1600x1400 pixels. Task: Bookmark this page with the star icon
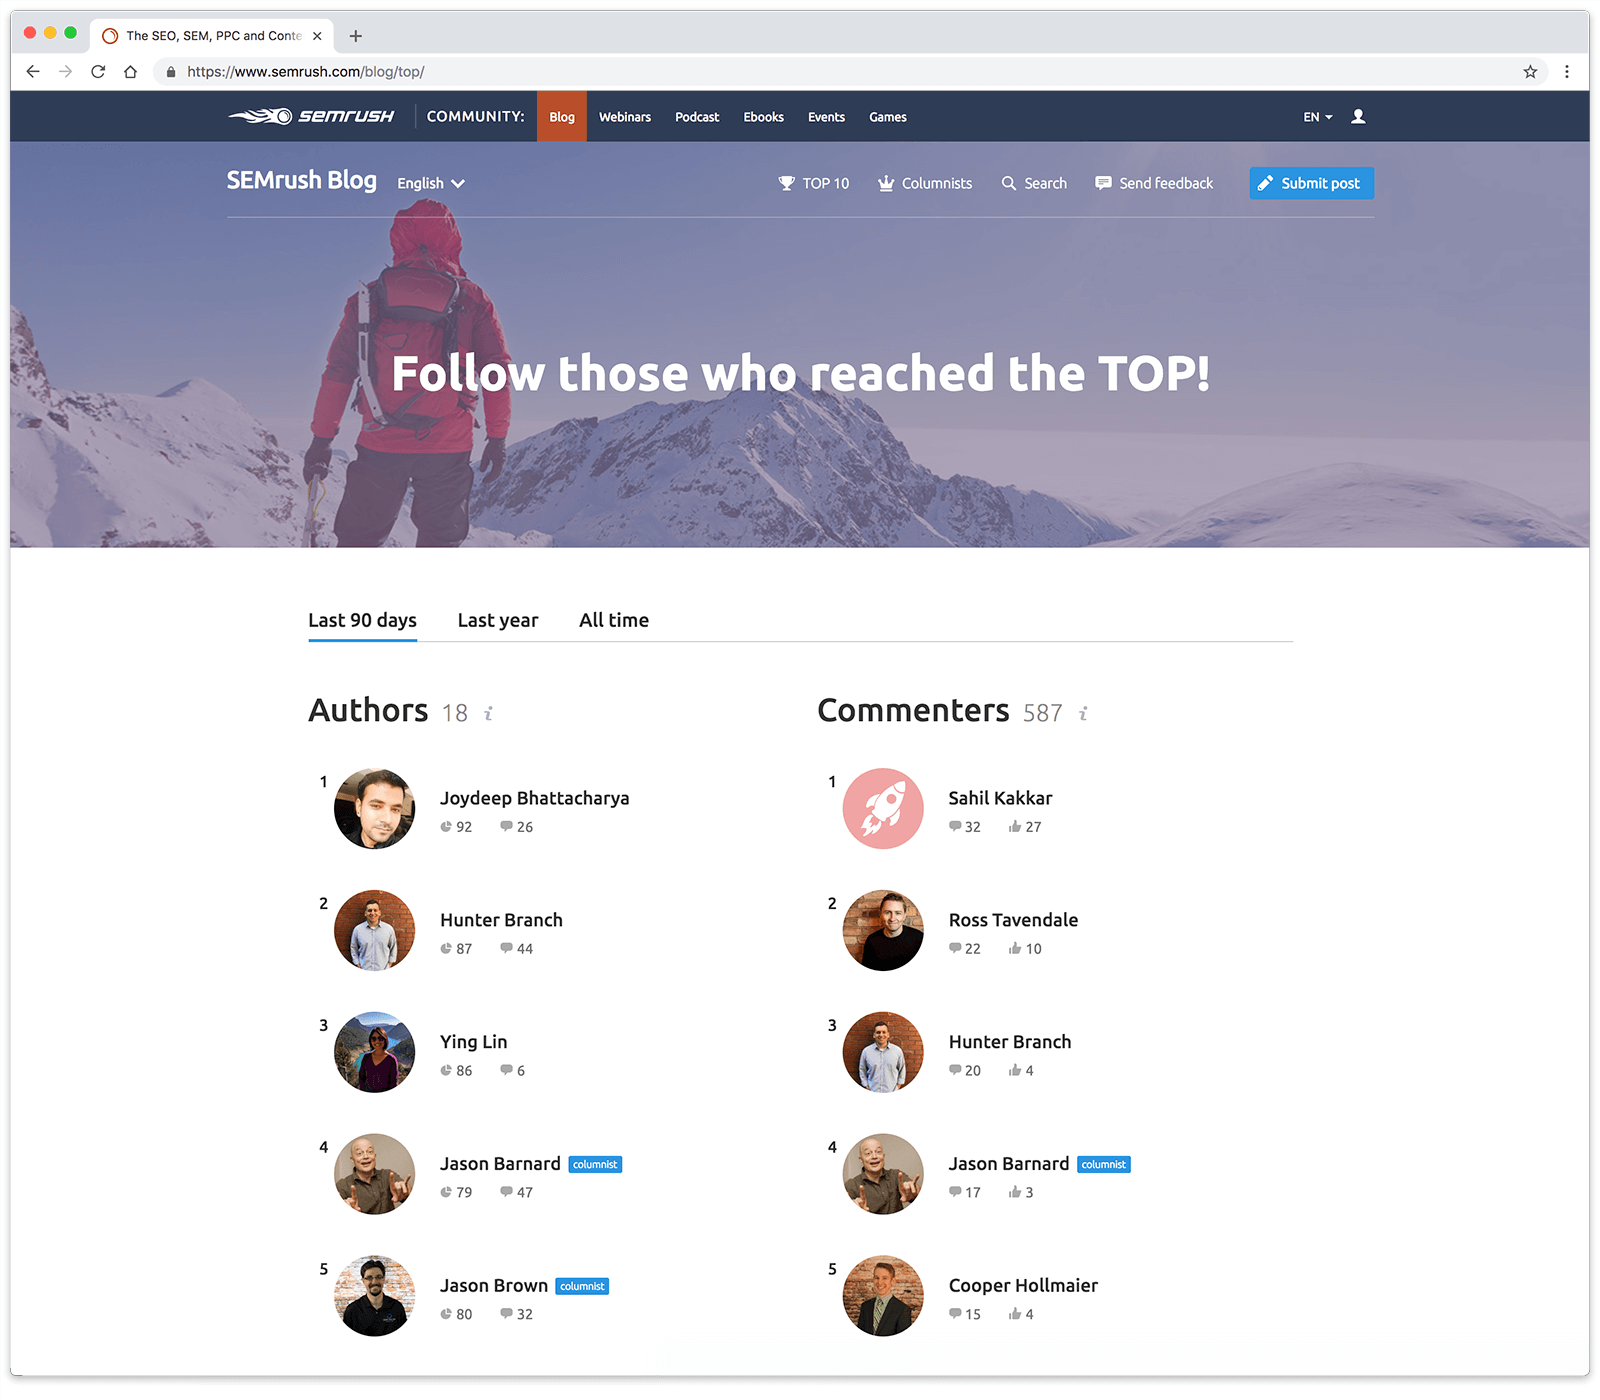(1530, 72)
